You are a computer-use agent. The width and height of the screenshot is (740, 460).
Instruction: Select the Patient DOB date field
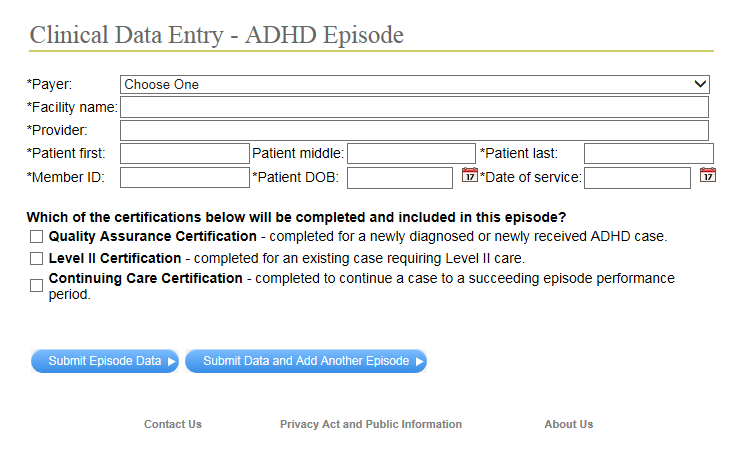(400, 177)
